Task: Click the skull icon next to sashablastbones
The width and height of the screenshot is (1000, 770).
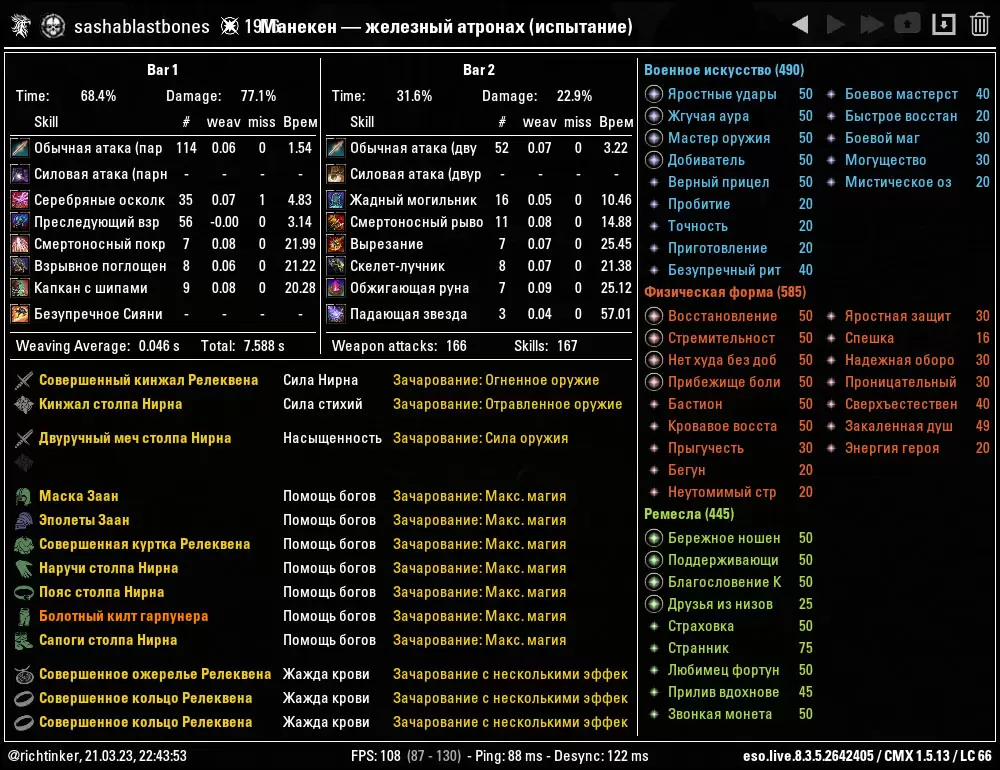Action: pos(53,26)
